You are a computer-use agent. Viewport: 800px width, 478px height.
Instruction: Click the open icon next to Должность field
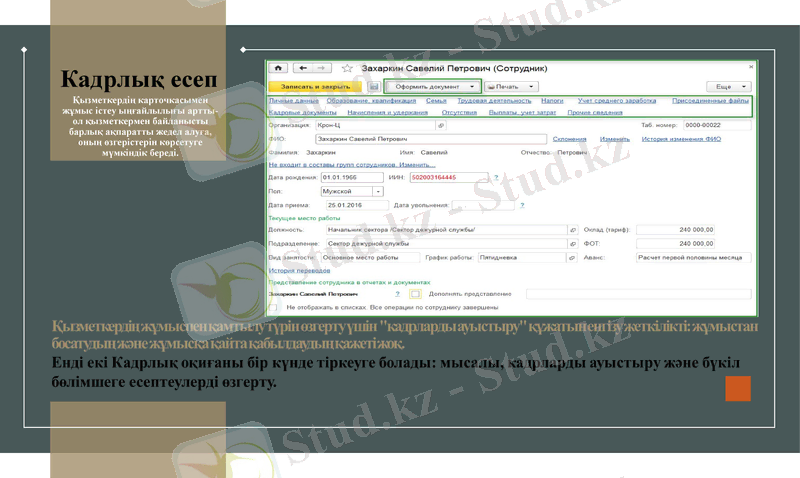point(573,229)
